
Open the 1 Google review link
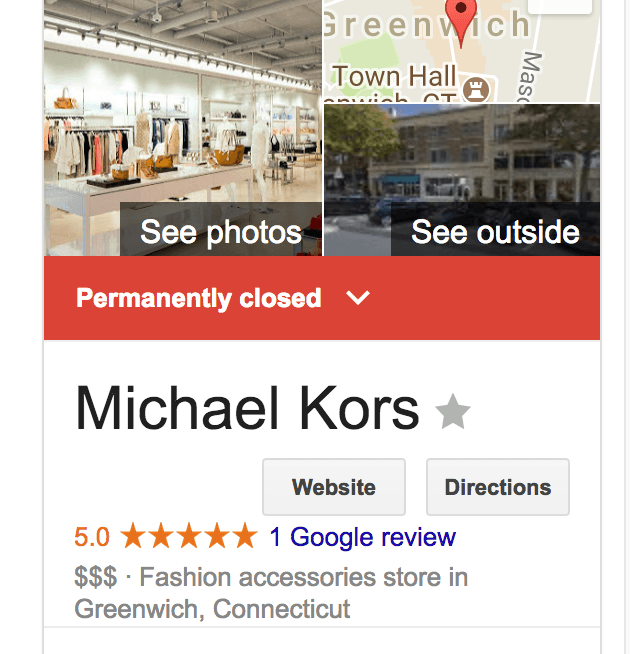[363, 537]
